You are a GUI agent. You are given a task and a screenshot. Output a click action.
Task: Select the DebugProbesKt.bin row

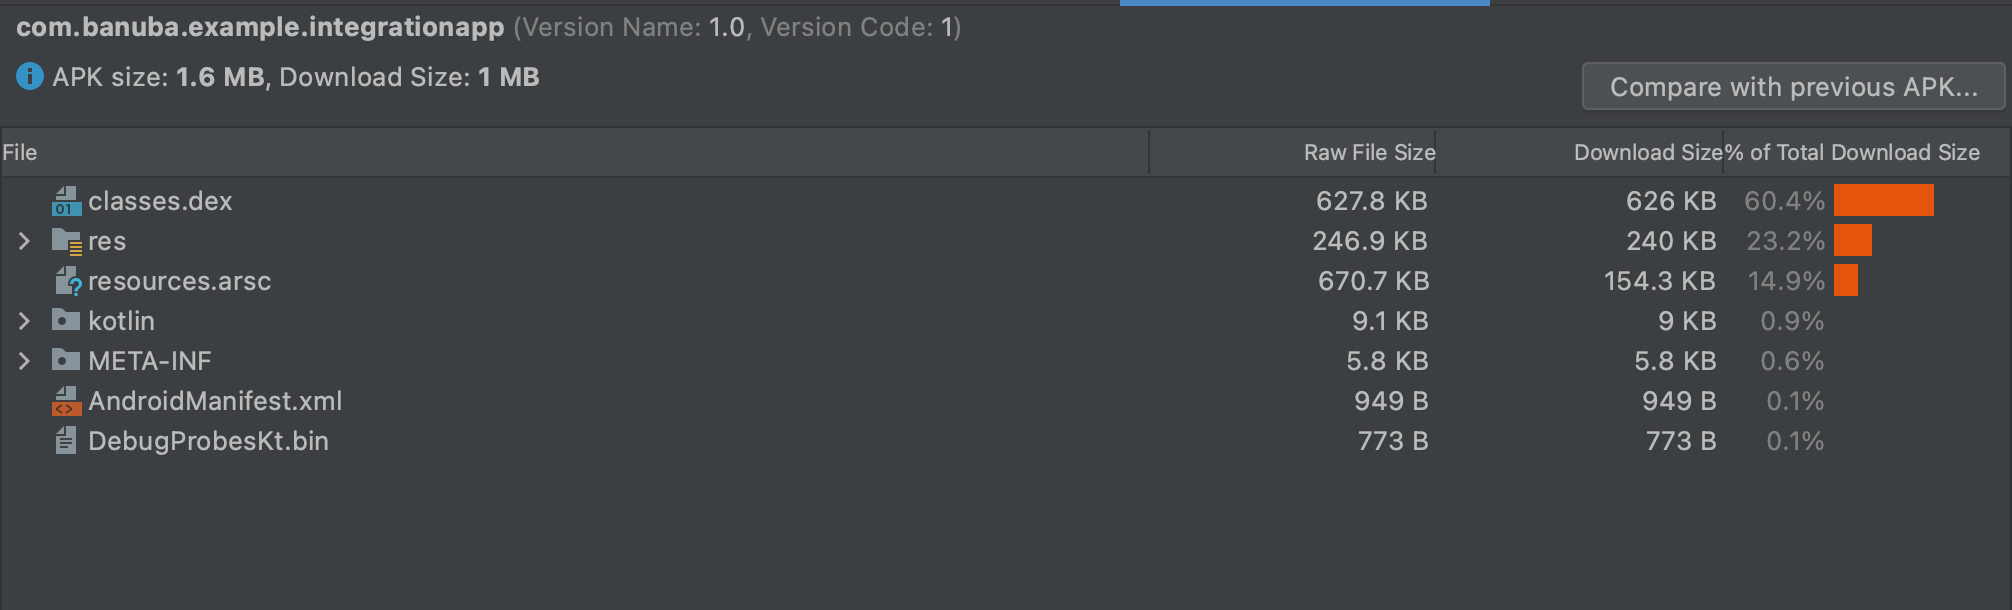tap(1004, 441)
